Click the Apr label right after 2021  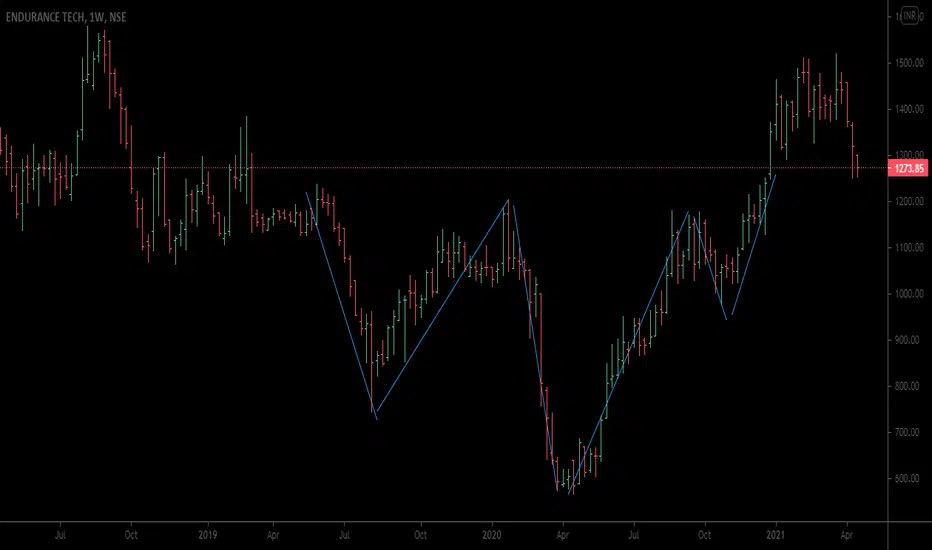[846, 535]
